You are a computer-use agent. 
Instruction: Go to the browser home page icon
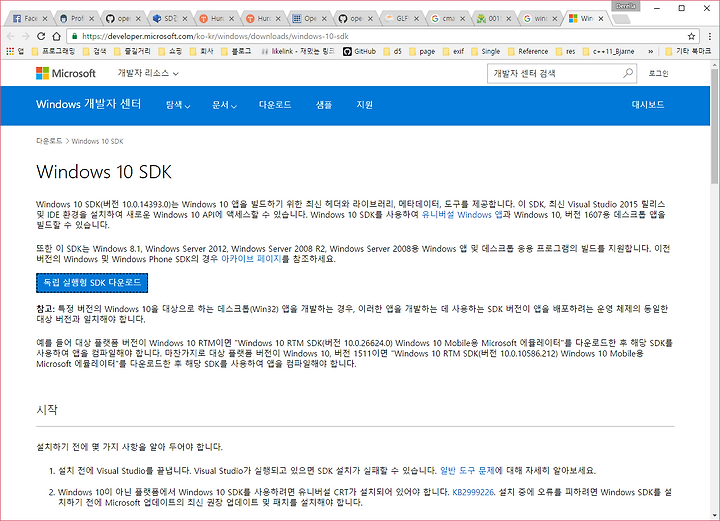[56, 36]
